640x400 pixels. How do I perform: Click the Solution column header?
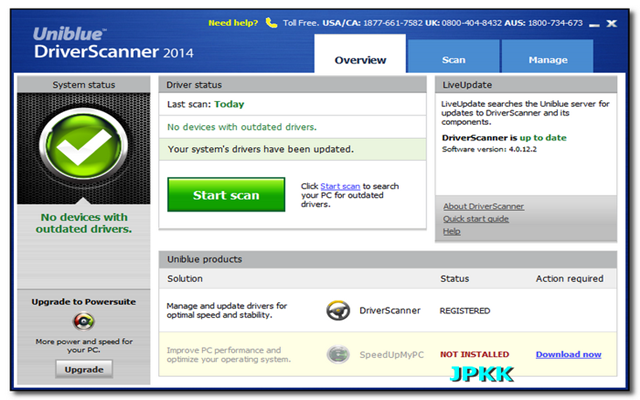[185, 279]
